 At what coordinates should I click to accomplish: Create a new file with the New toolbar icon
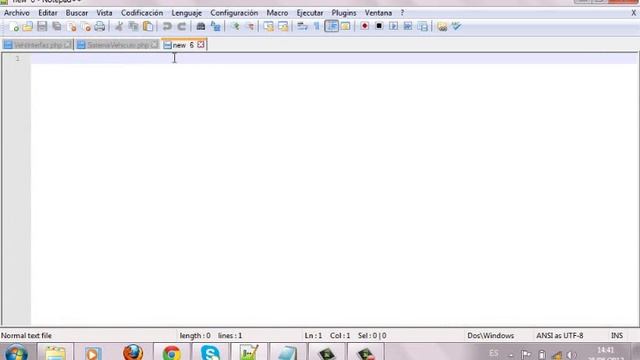[13, 27]
